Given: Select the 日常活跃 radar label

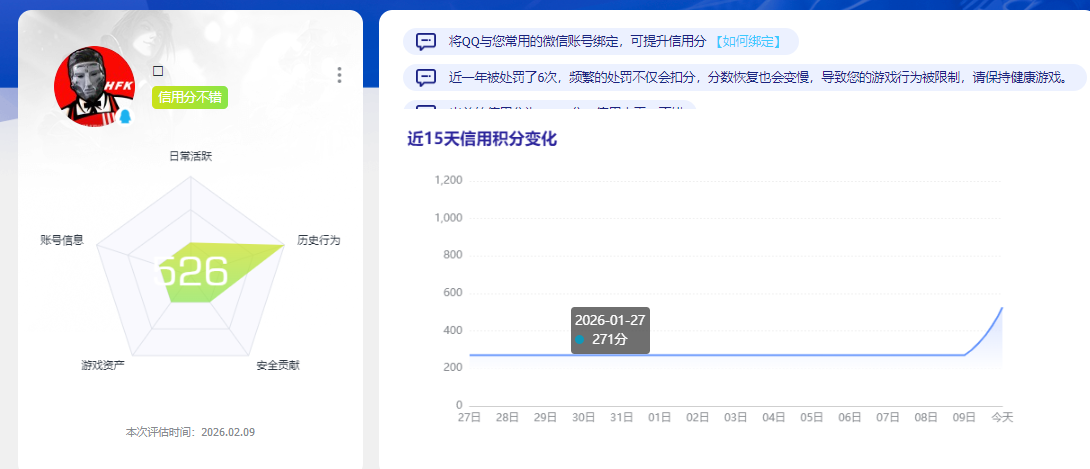Looking at the screenshot, I should click(190, 156).
